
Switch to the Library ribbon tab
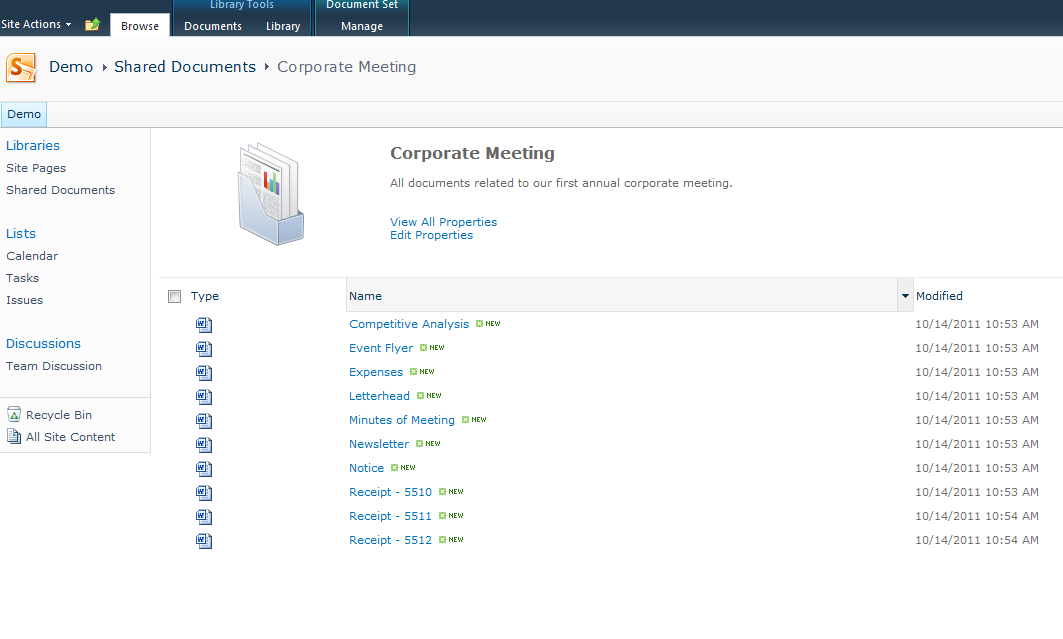[282, 26]
